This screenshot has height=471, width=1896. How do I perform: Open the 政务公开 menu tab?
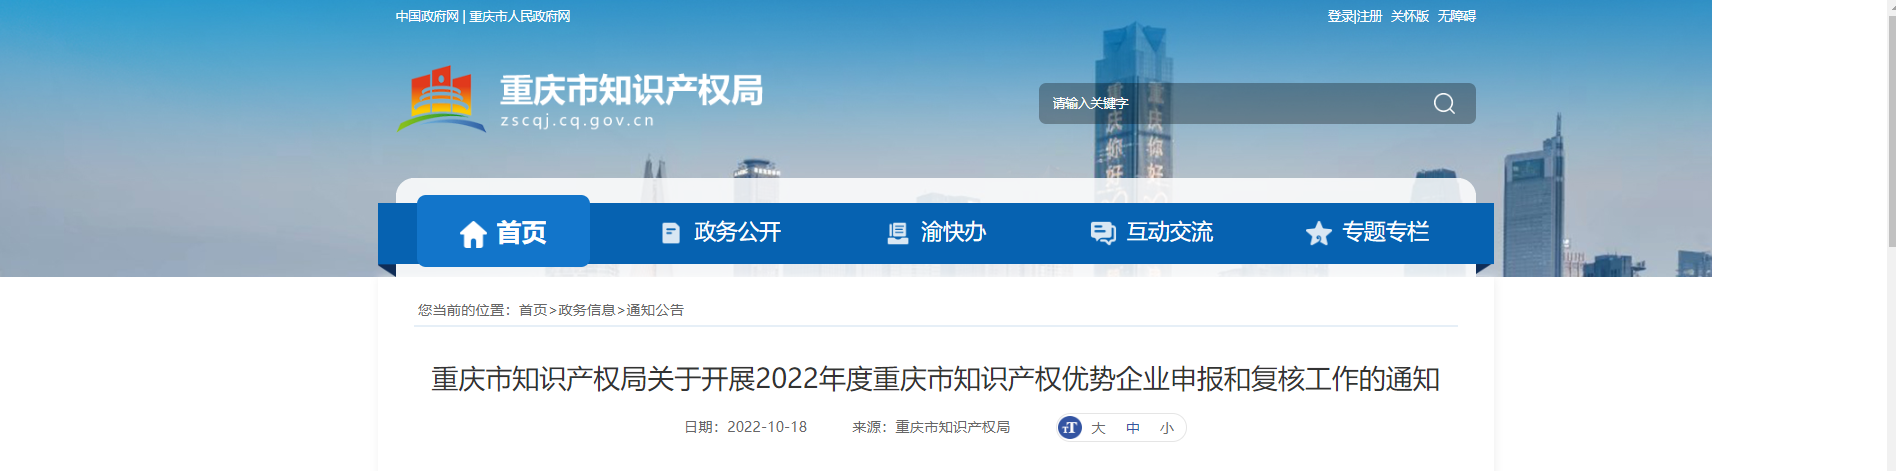722,233
